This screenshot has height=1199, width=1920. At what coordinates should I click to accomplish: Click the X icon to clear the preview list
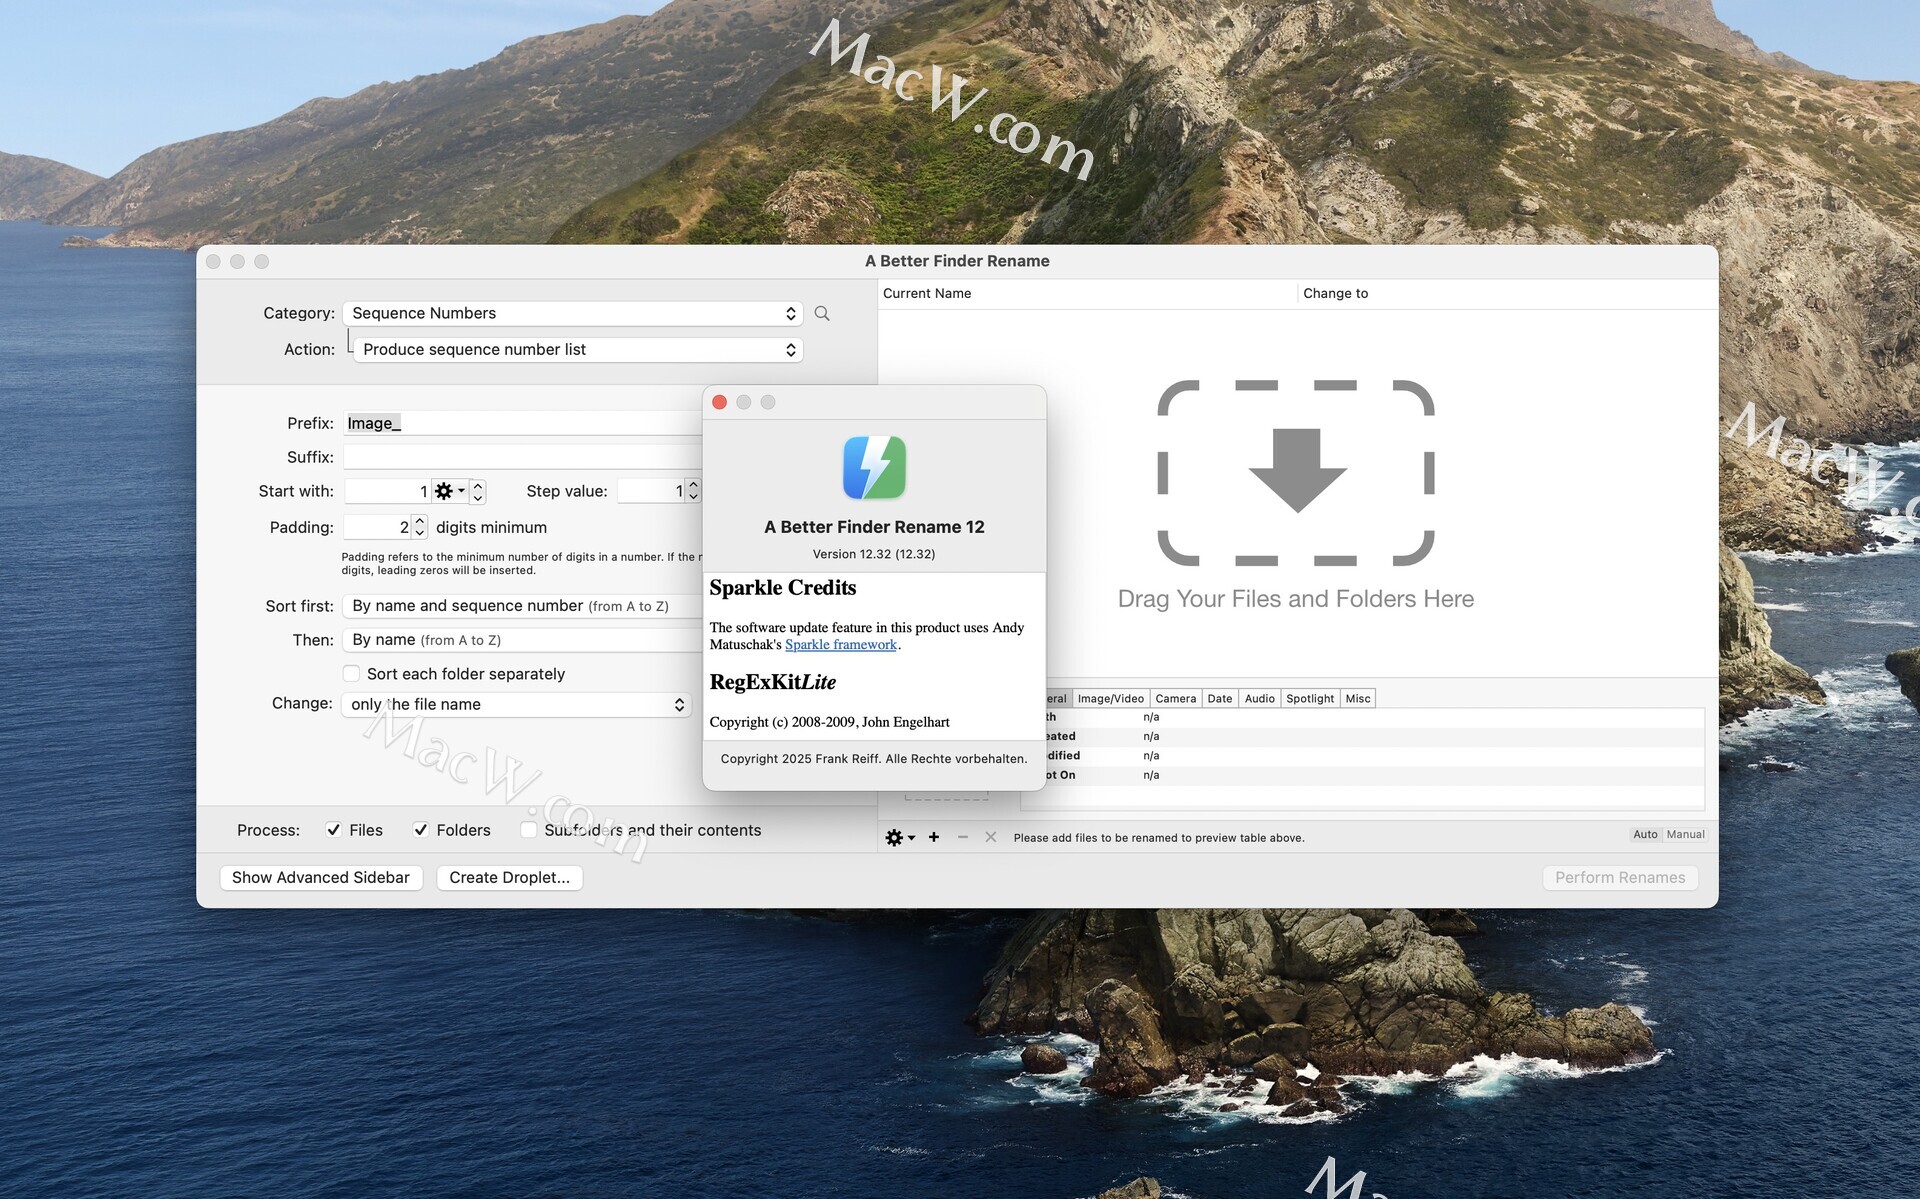990,837
